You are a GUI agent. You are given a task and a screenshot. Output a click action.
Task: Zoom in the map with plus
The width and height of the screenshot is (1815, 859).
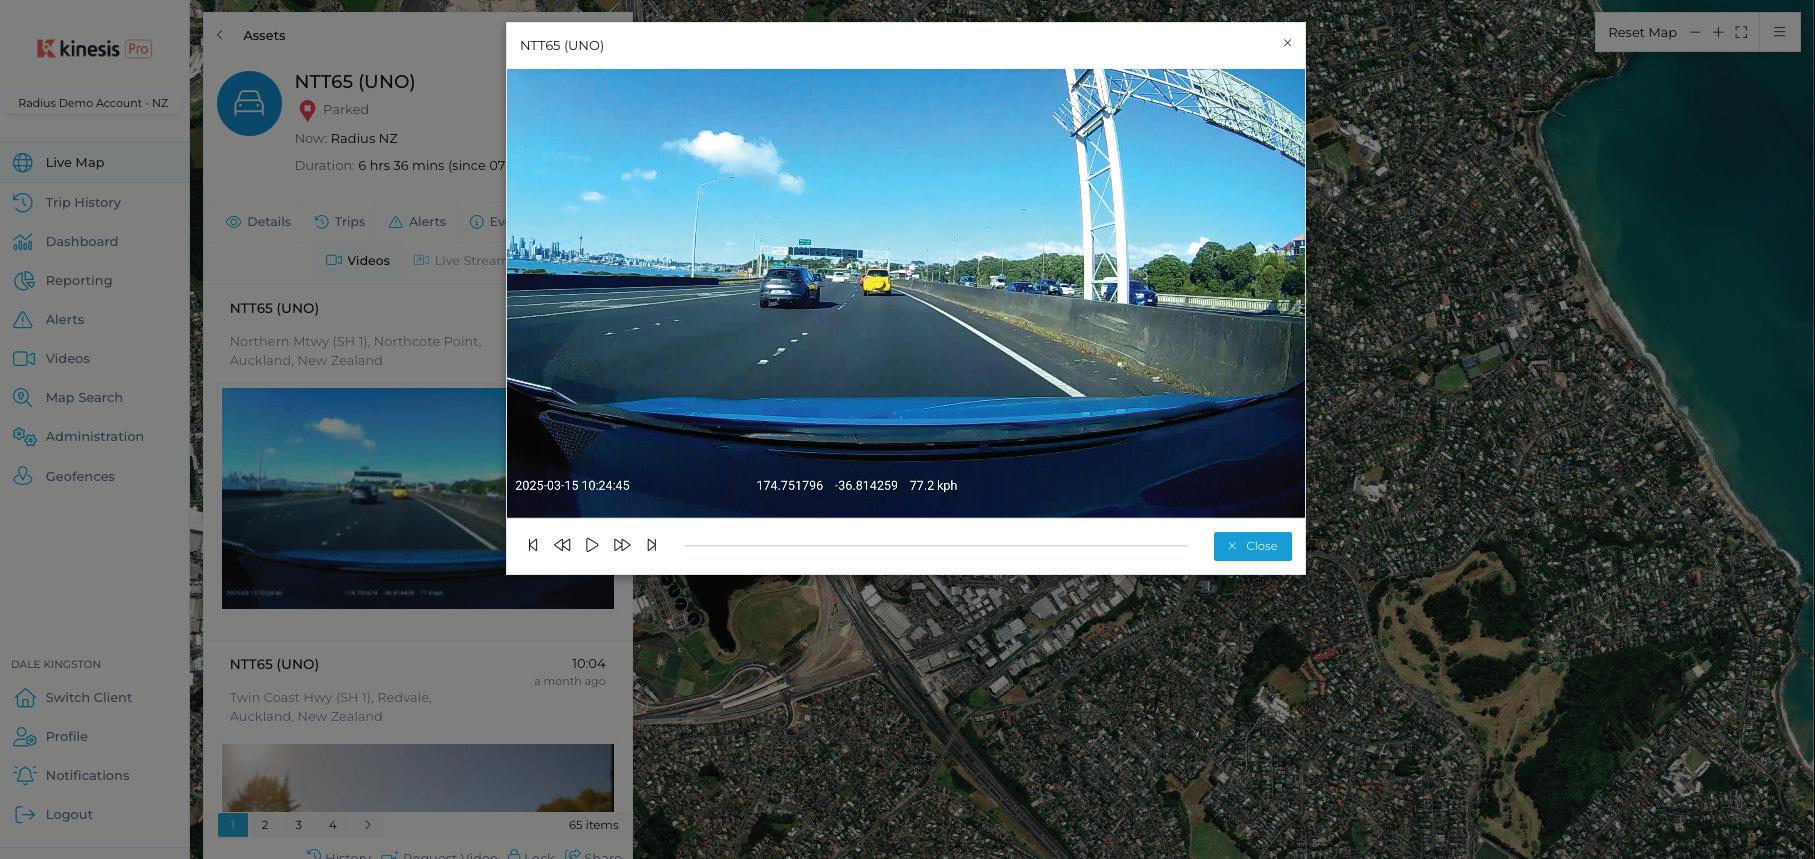(x=1718, y=32)
